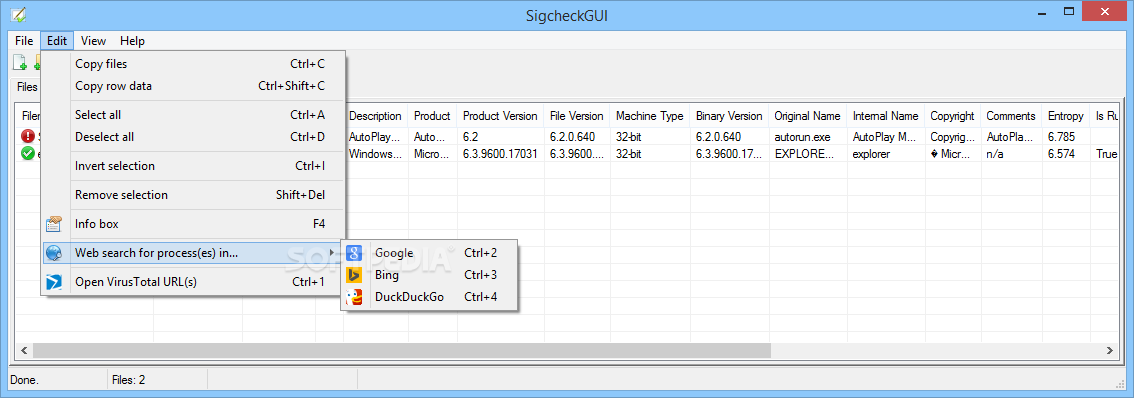Click the Google logo icon
Screen dimensions: 1134x398
click(354, 253)
